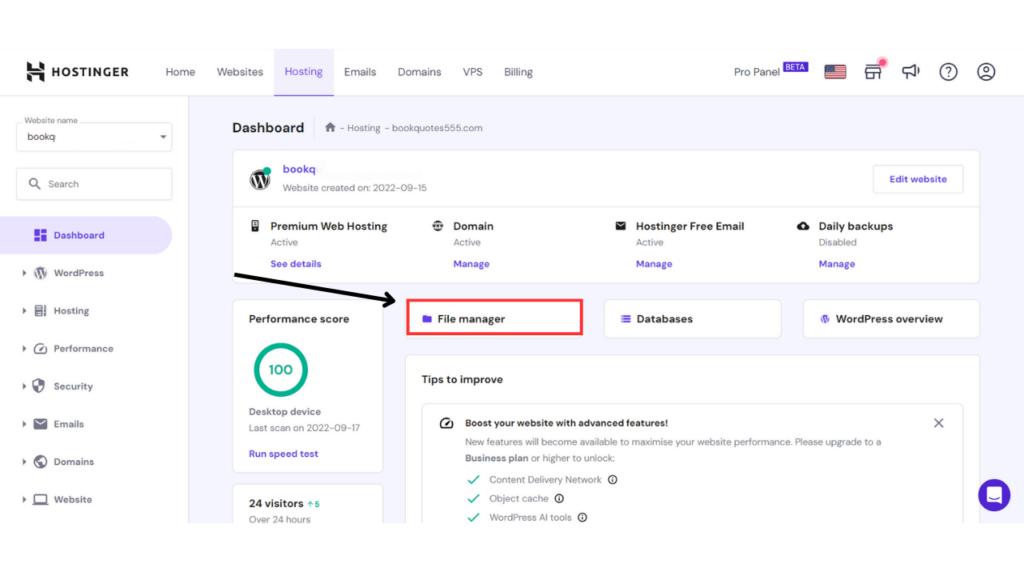This screenshot has height=576, width=1024.
Task: Click inside the sidebar Search field
Action: (94, 184)
